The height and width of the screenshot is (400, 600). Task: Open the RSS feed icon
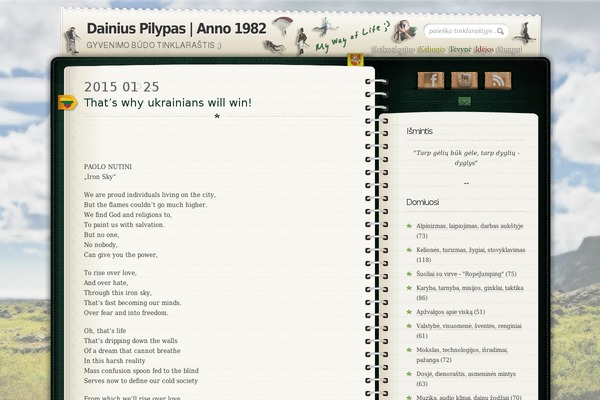[498, 80]
